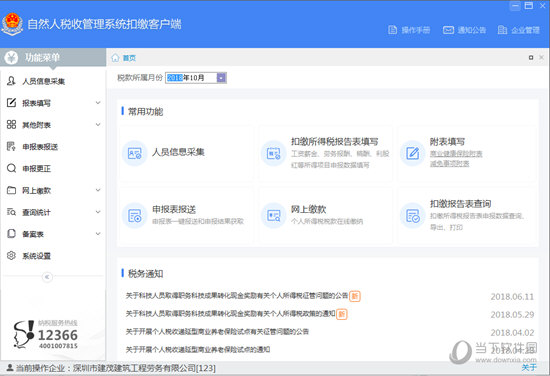Click the 扣缴报告表查询 card title
The height and width of the screenshot is (376, 550).
461,204
